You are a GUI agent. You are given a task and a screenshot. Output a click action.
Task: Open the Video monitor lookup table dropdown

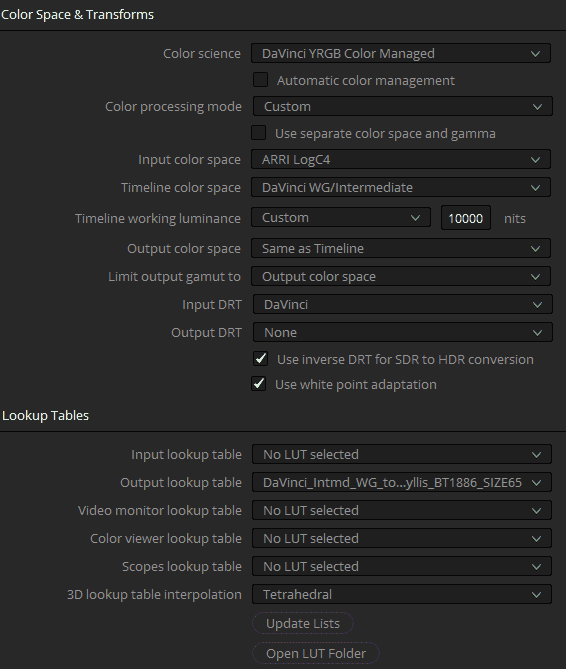tap(401, 510)
